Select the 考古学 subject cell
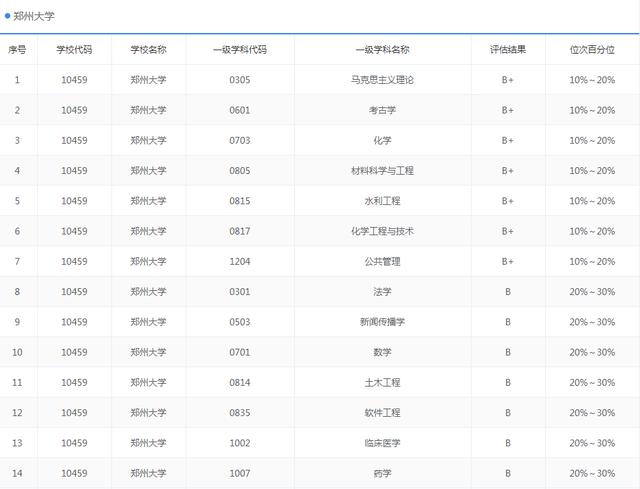 click(382, 110)
